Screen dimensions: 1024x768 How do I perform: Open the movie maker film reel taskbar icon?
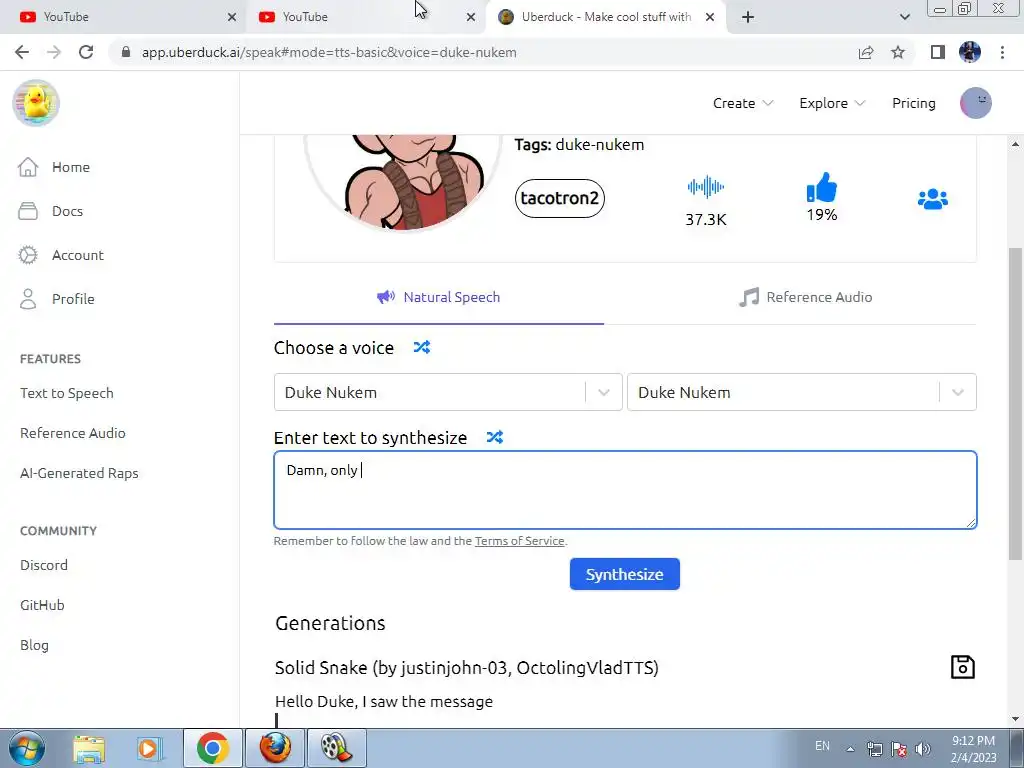tap(336, 748)
